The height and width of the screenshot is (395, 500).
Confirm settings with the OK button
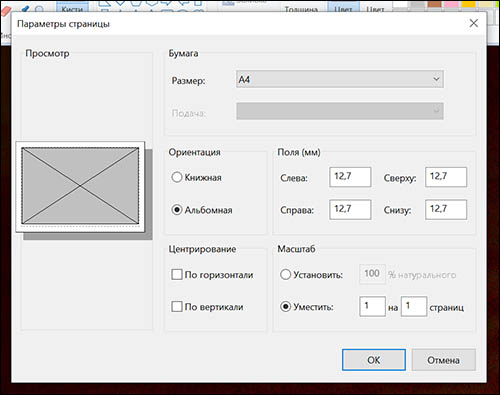pyautogui.click(x=374, y=360)
